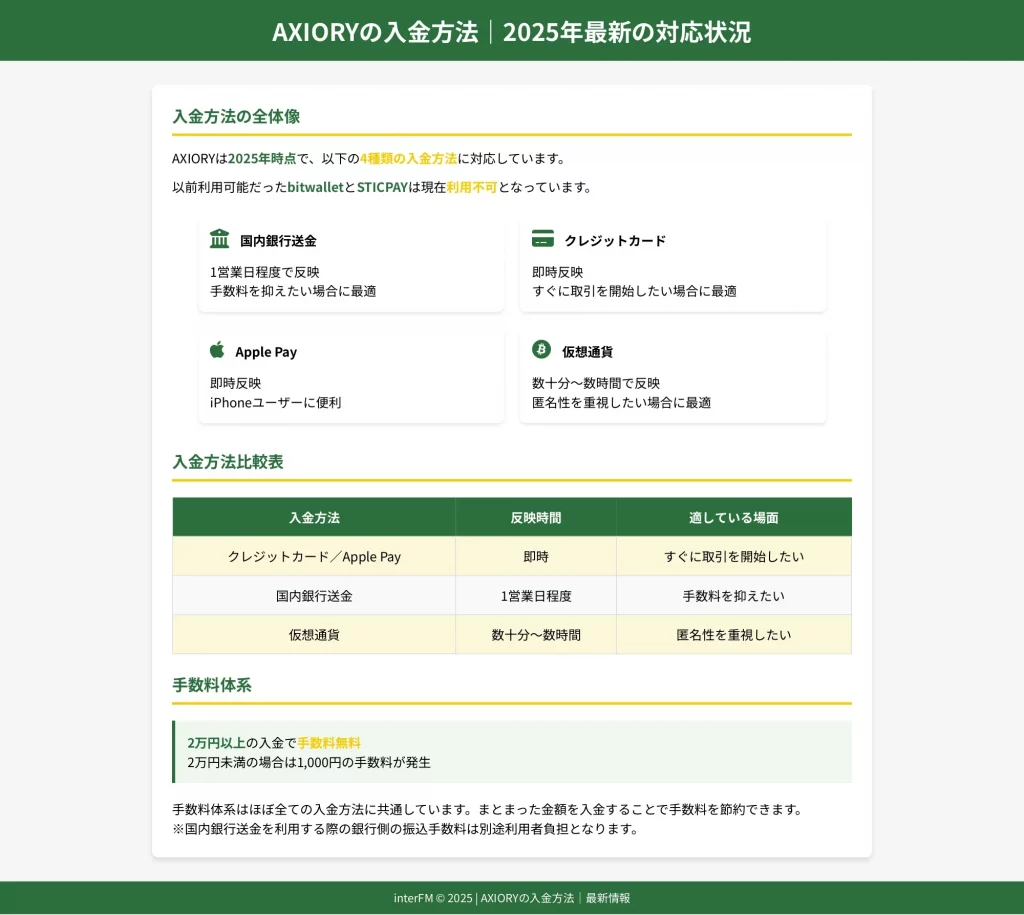The width and height of the screenshot is (1024, 915).
Task: Click the 適している場面 column header
Action: pyautogui.click(x=733, y=517)
